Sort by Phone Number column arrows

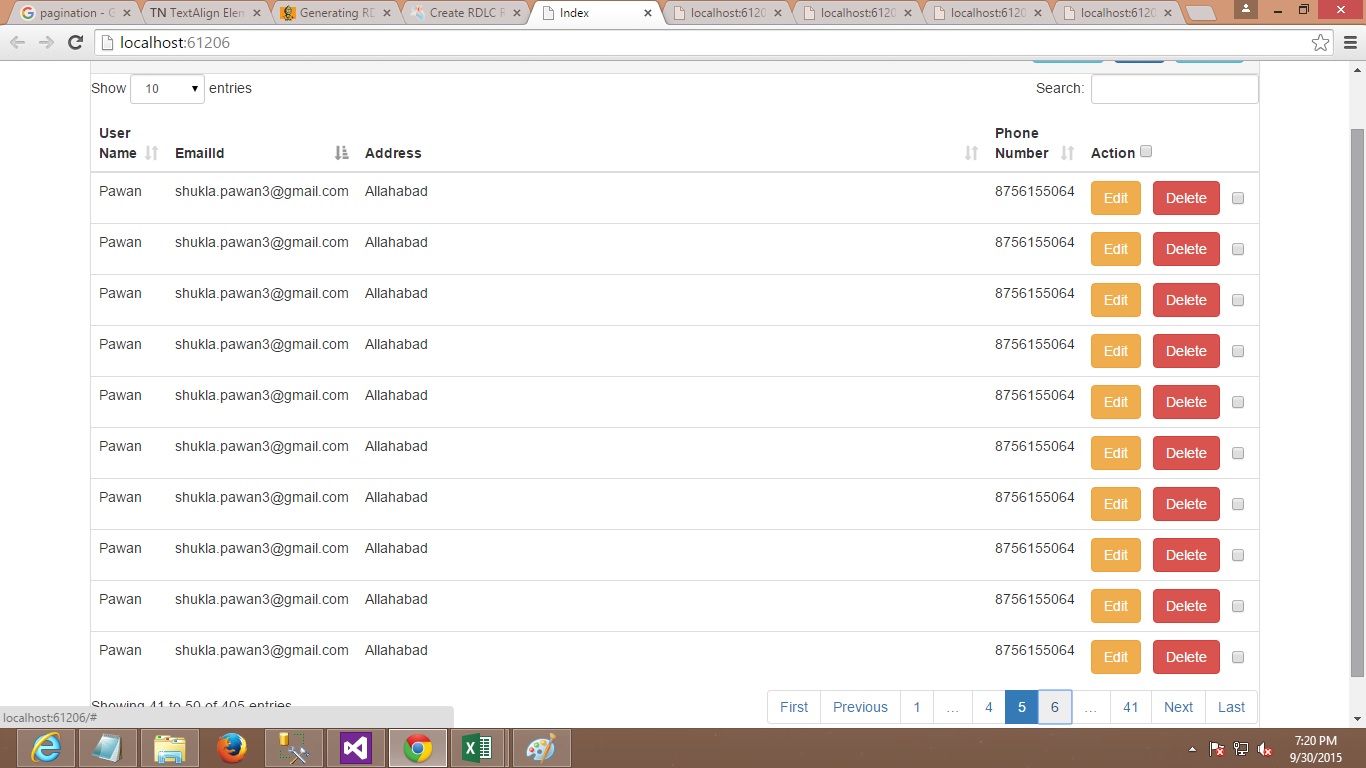pyautogui.click(x=1067, y=153)
